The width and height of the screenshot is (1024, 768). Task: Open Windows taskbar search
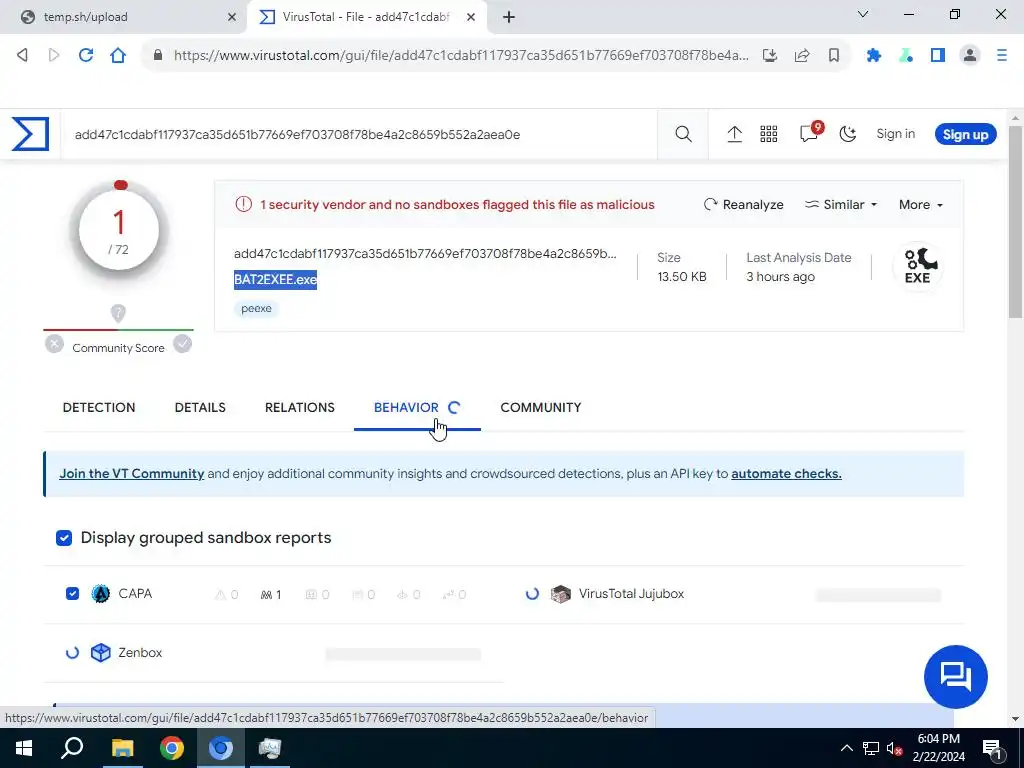tap(72, 748)
